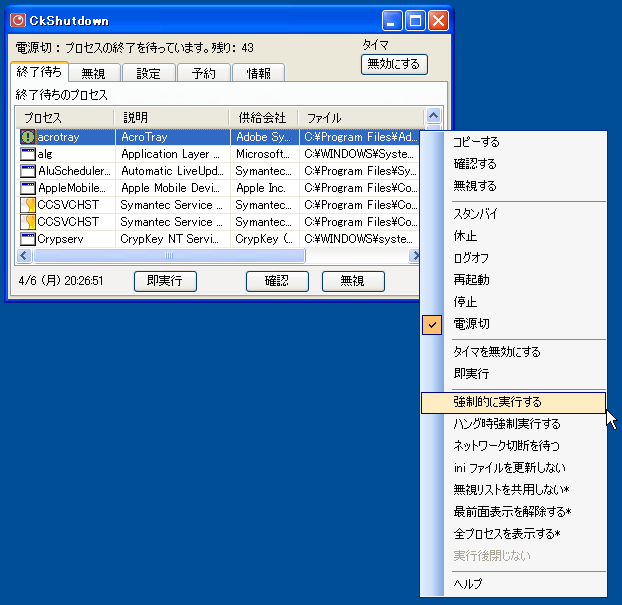The image size is (622, 605).
Task: Sort by the 供給会社 column header
Action: (263, 118)
